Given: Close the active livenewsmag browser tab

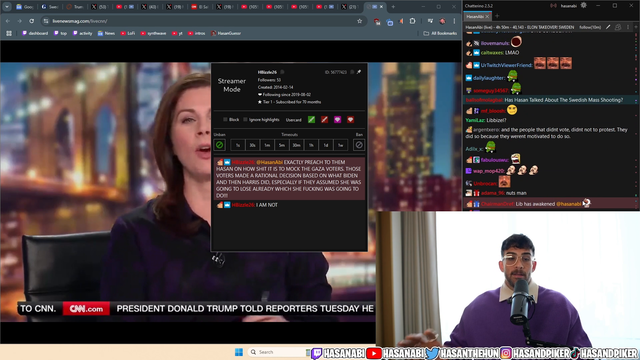Looking at the screenshot, I should click(x=382, y=7).
